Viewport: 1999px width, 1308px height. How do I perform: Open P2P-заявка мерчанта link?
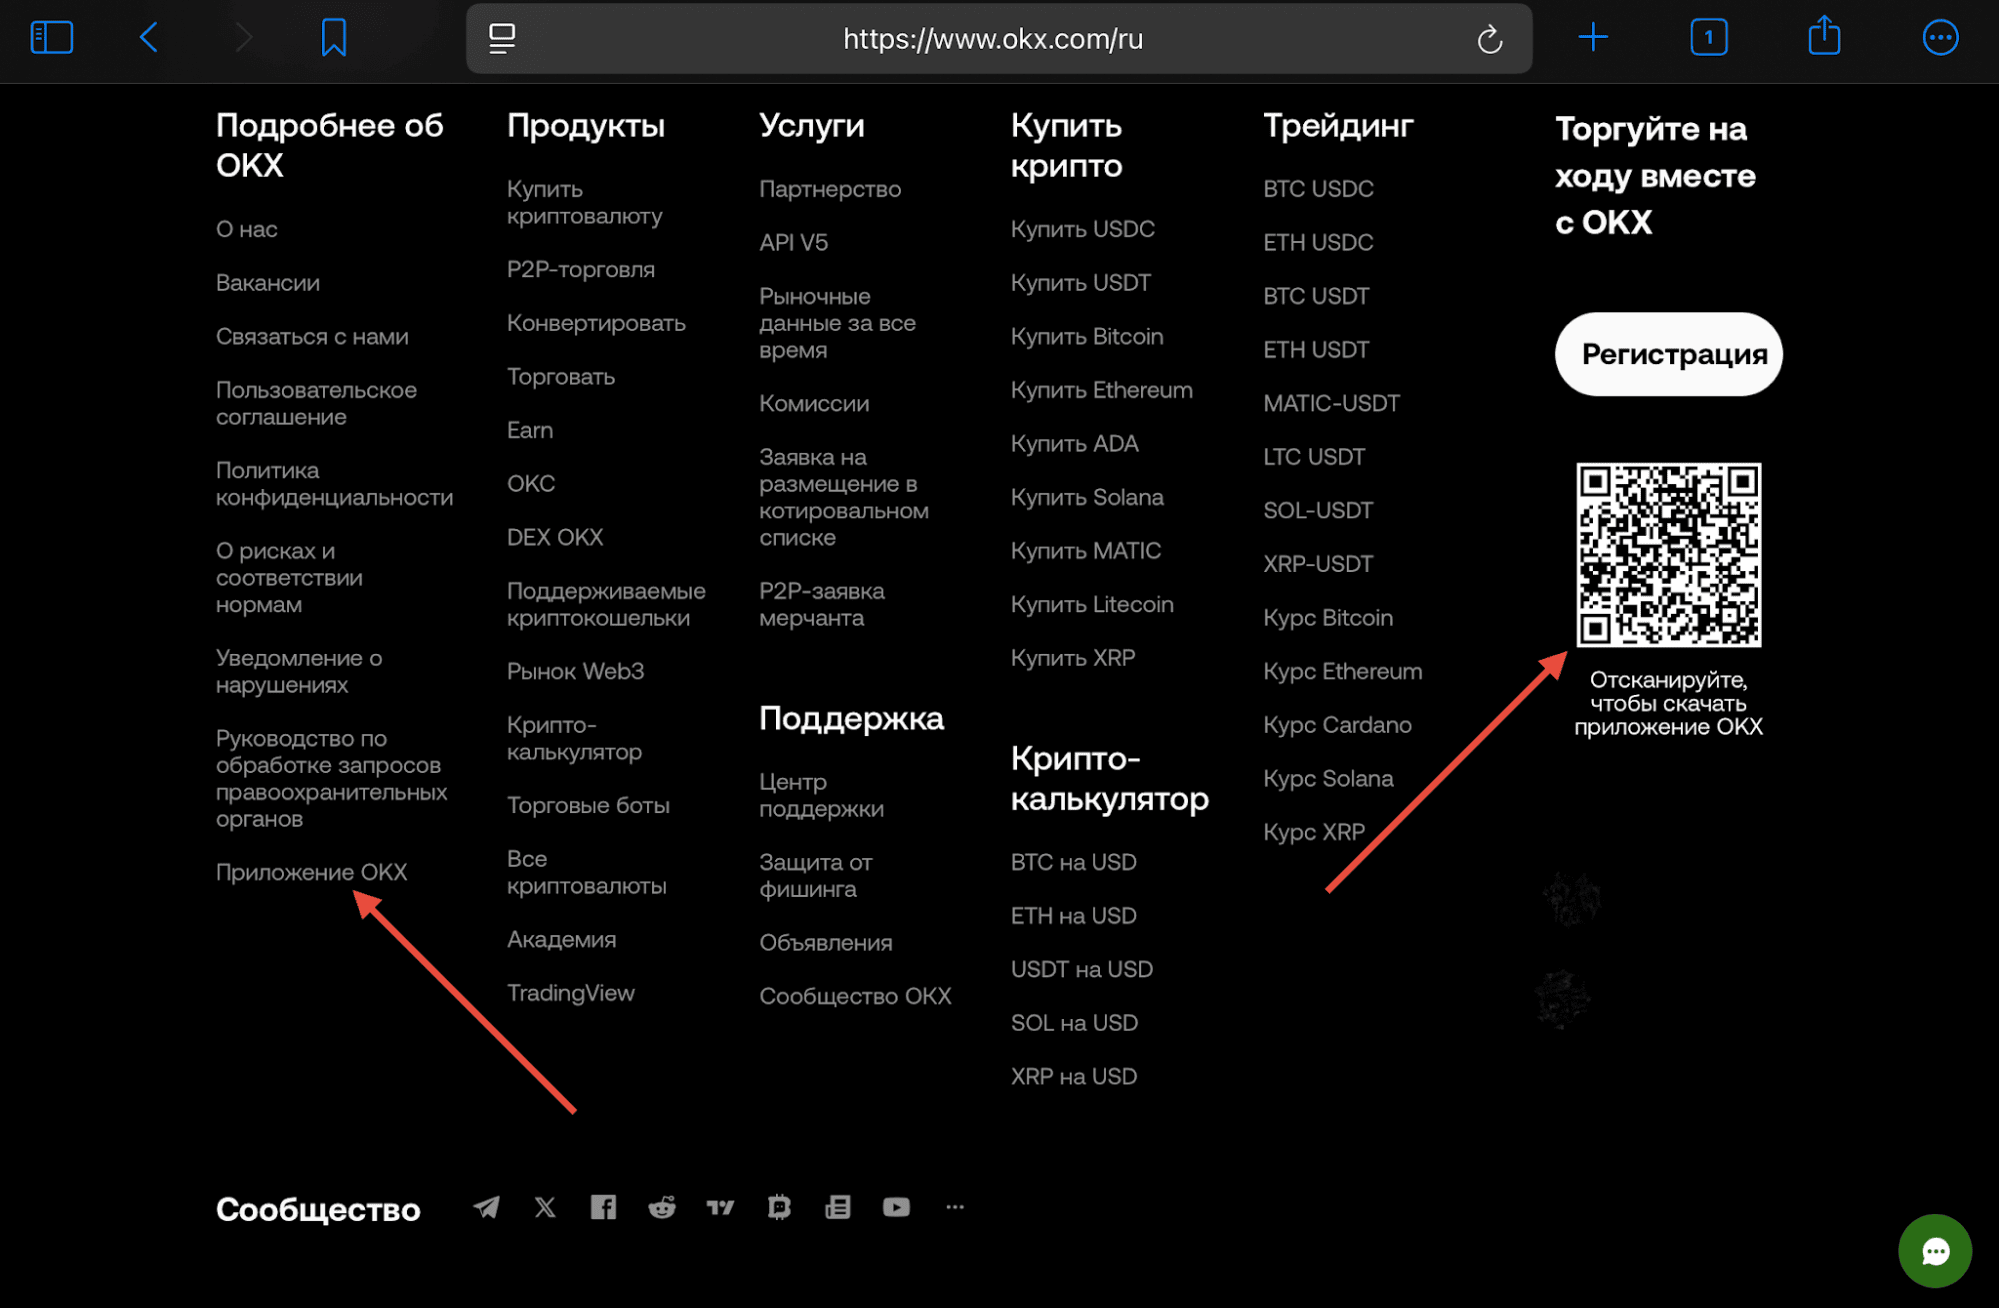pyautogui.click(x=821, y=604)
